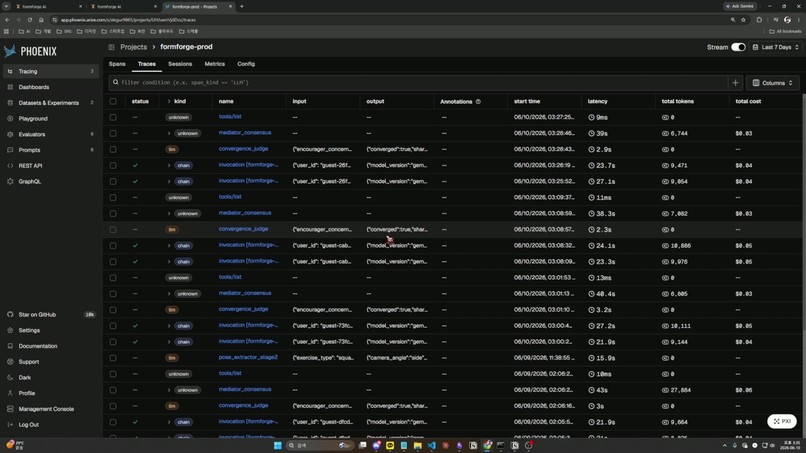The width and height of the screenshot is (806, 453).
Task: Expand the mediator_consensus trace with 40.4s latency
Action: 169,294
